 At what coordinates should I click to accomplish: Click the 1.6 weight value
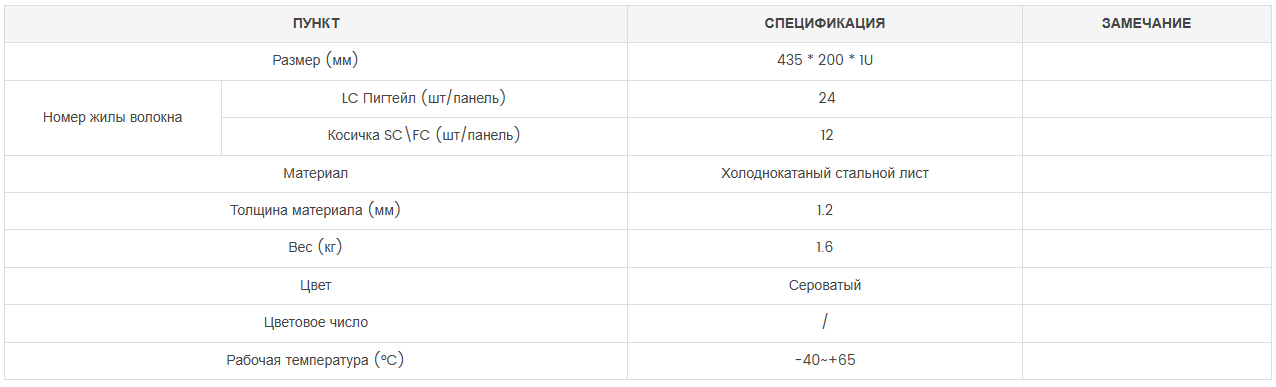[x=825, y=248]
